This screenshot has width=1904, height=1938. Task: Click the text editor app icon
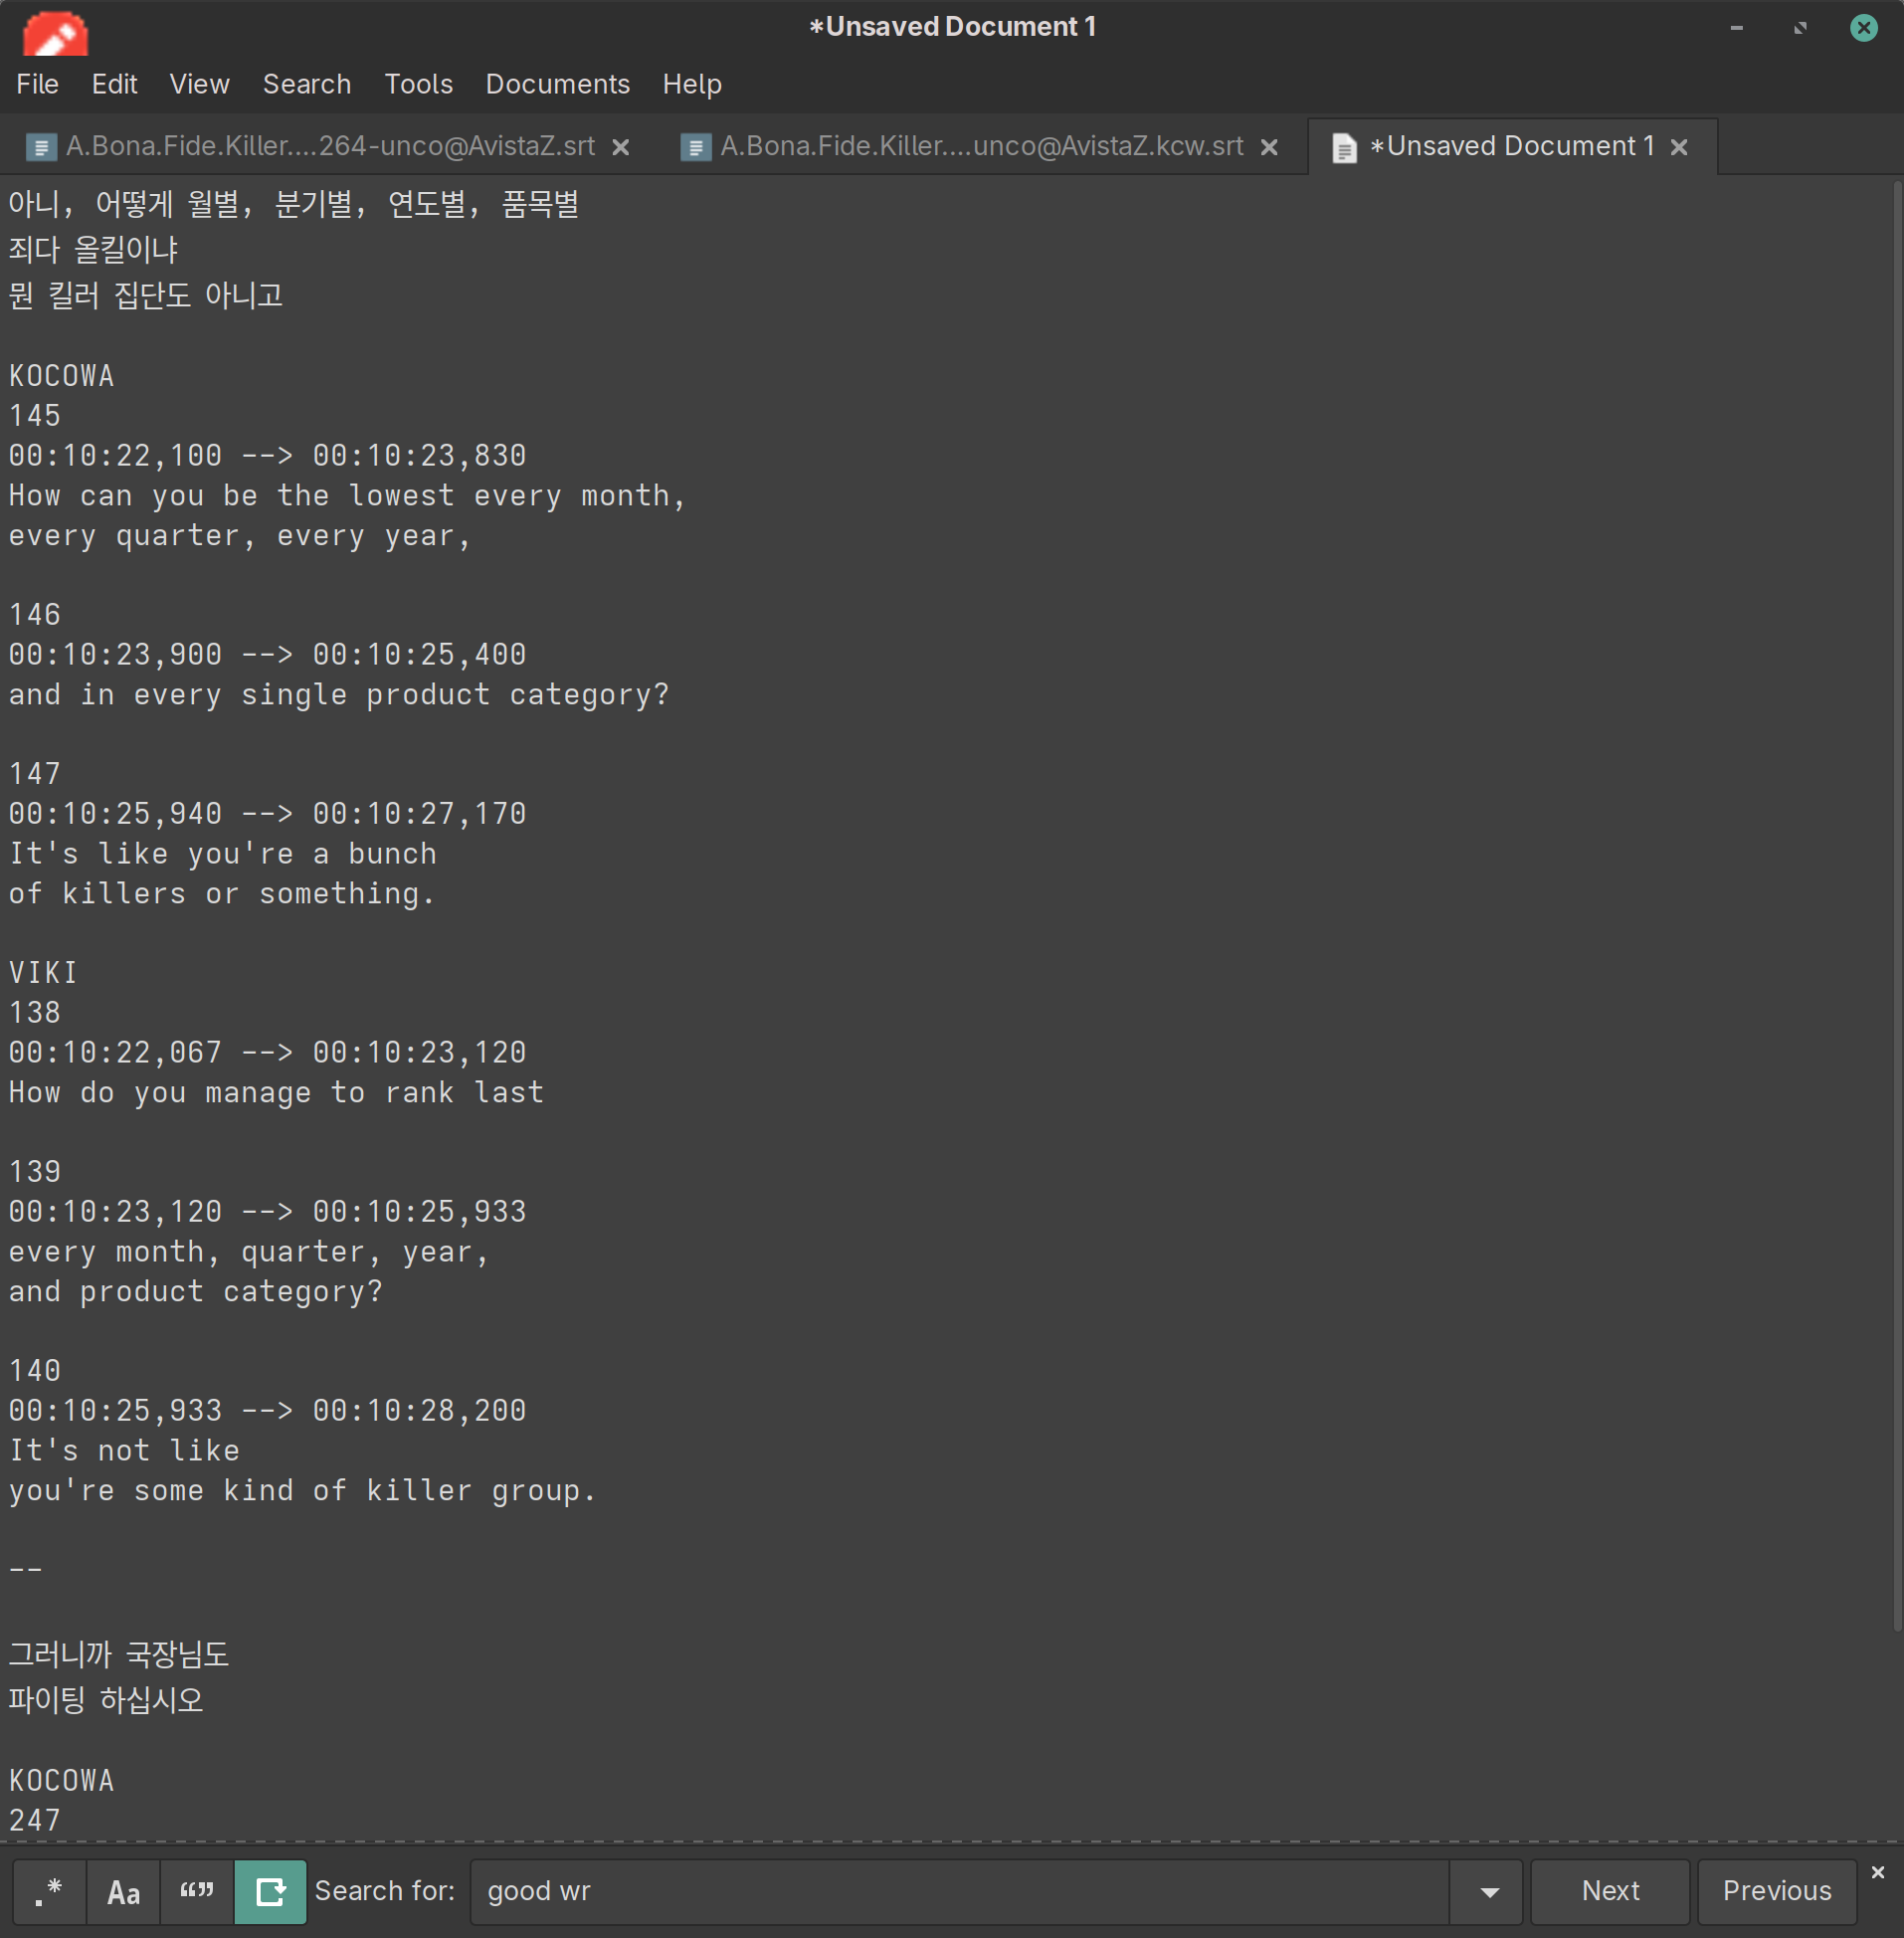[x=56, y=33]
